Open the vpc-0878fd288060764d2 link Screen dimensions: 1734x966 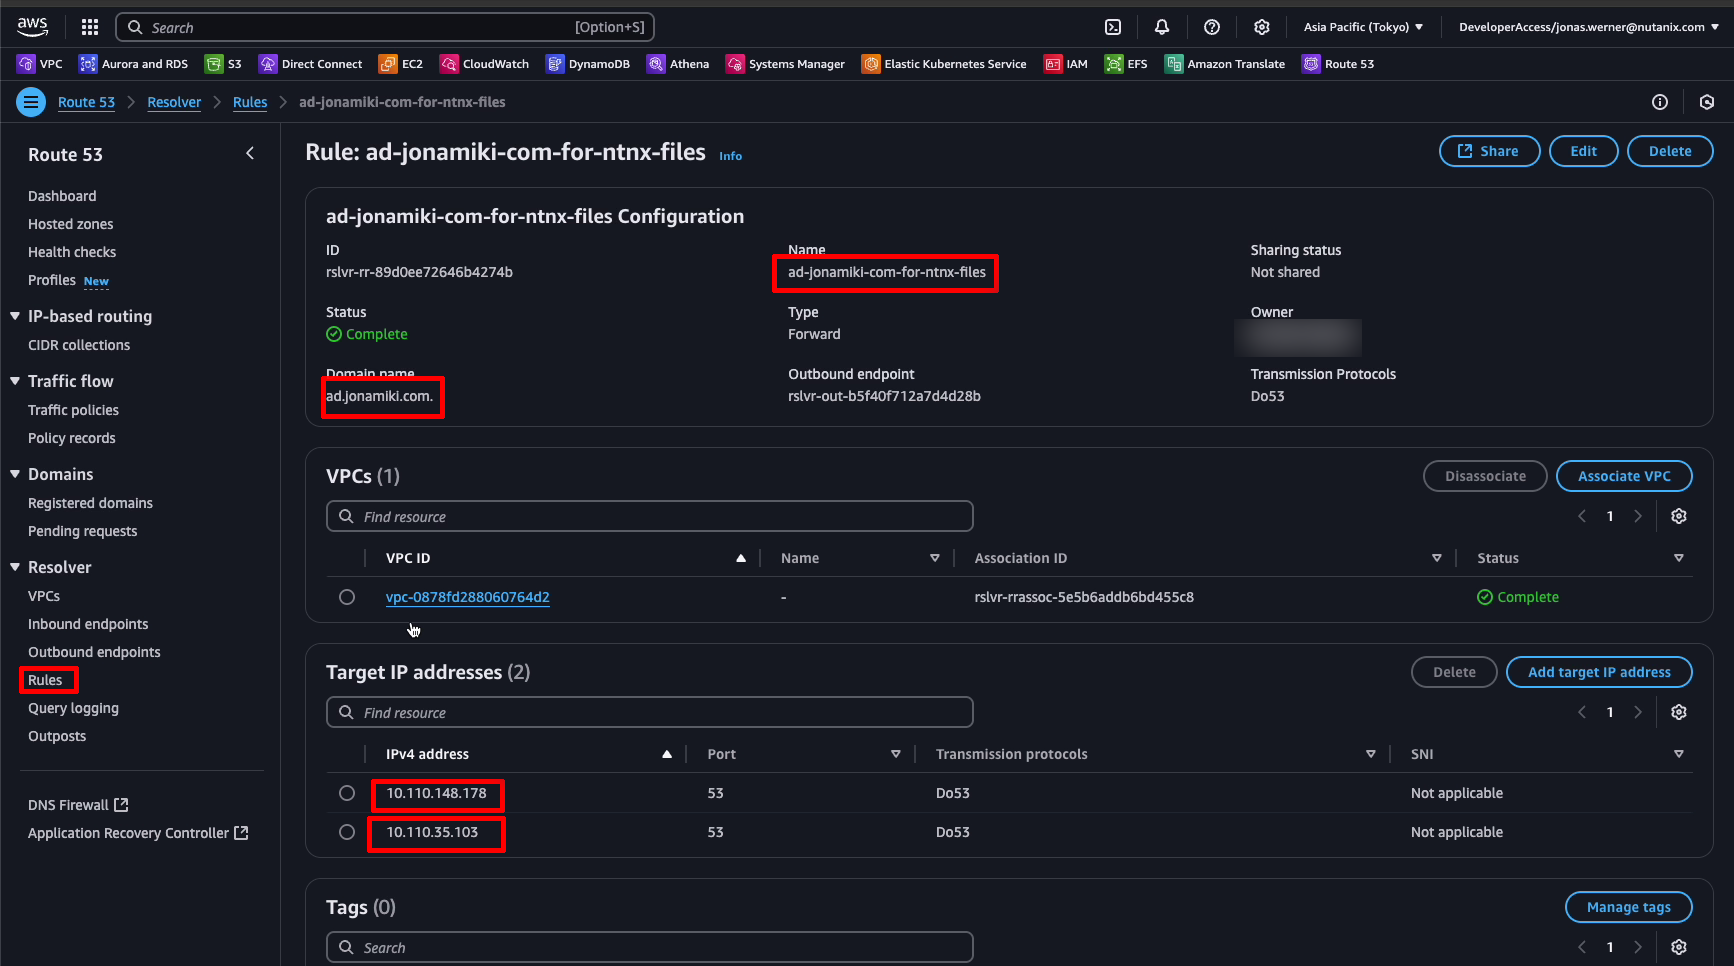[468, 597]
